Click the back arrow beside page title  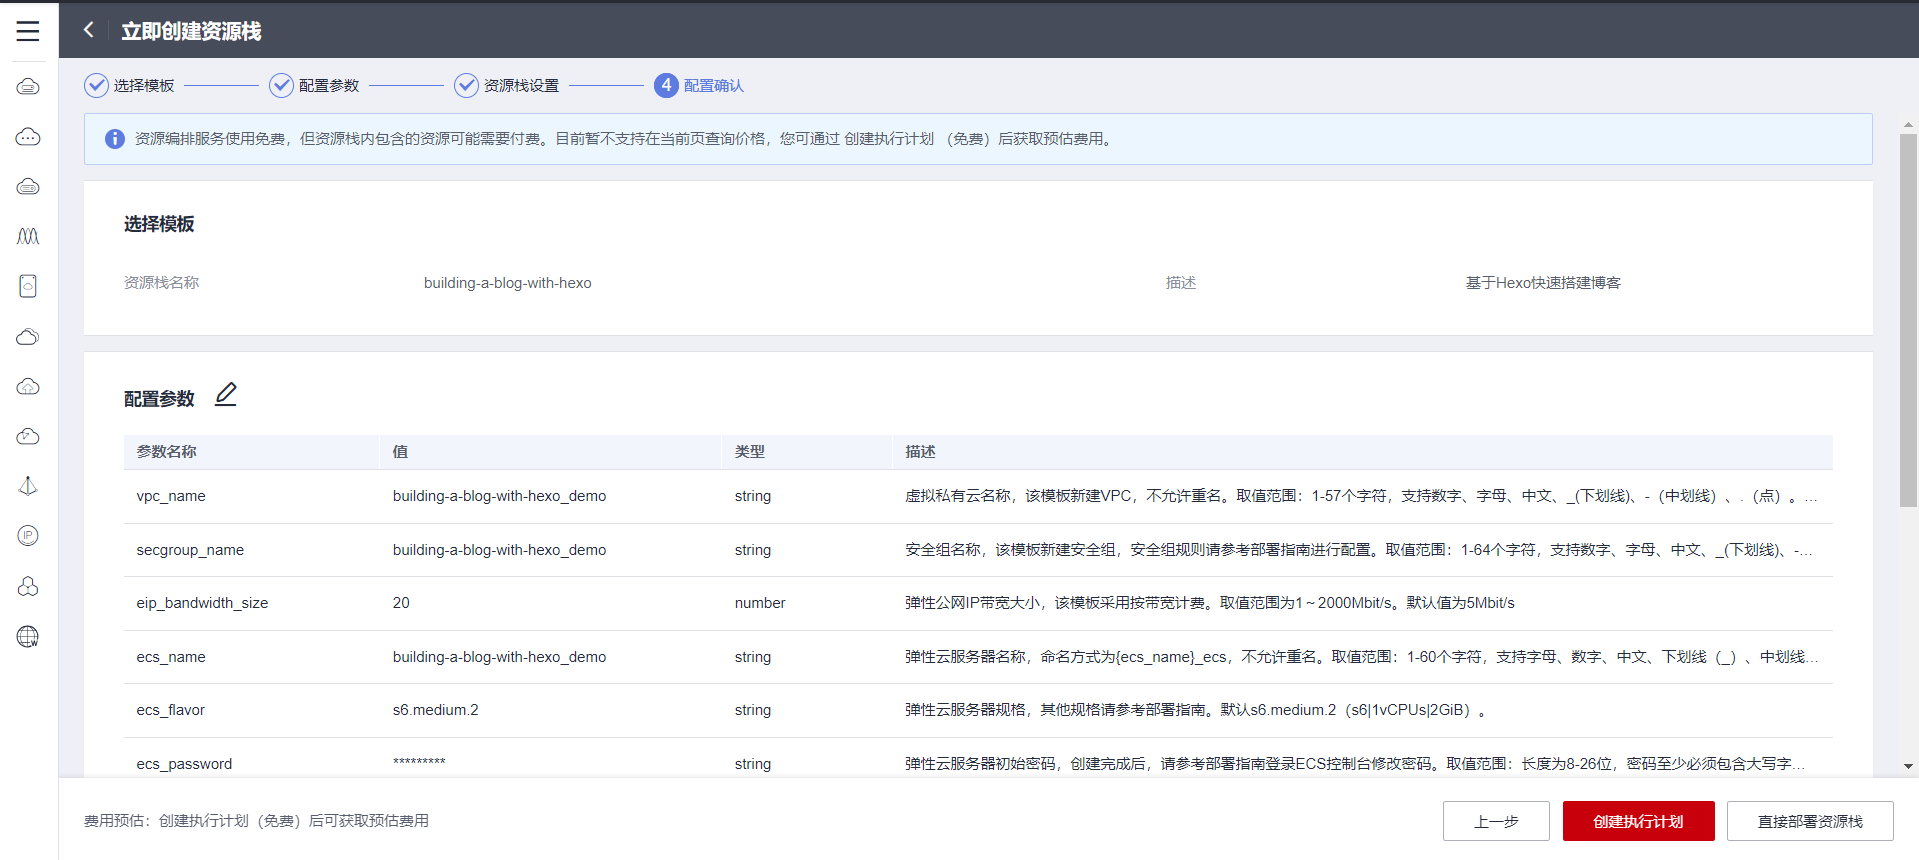coord(89,30)
